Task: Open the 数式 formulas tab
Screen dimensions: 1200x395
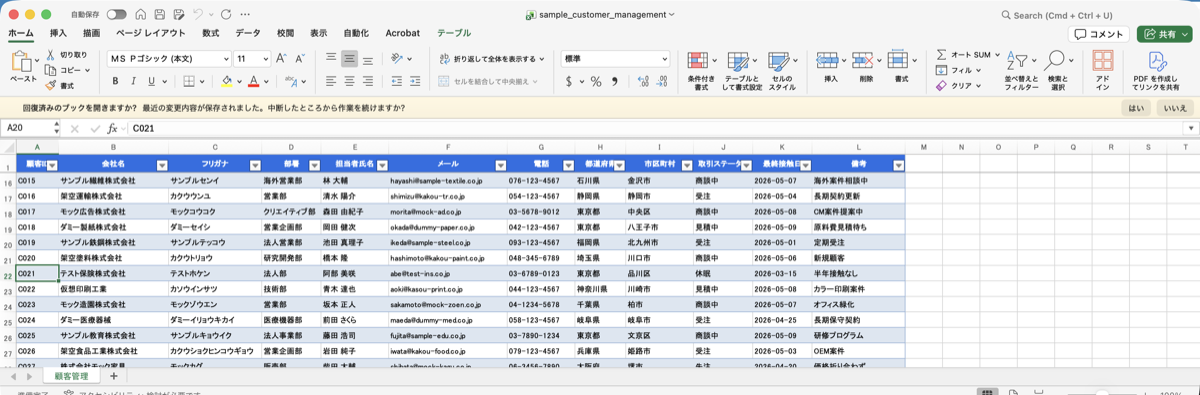Action: [x=210, y=33]
